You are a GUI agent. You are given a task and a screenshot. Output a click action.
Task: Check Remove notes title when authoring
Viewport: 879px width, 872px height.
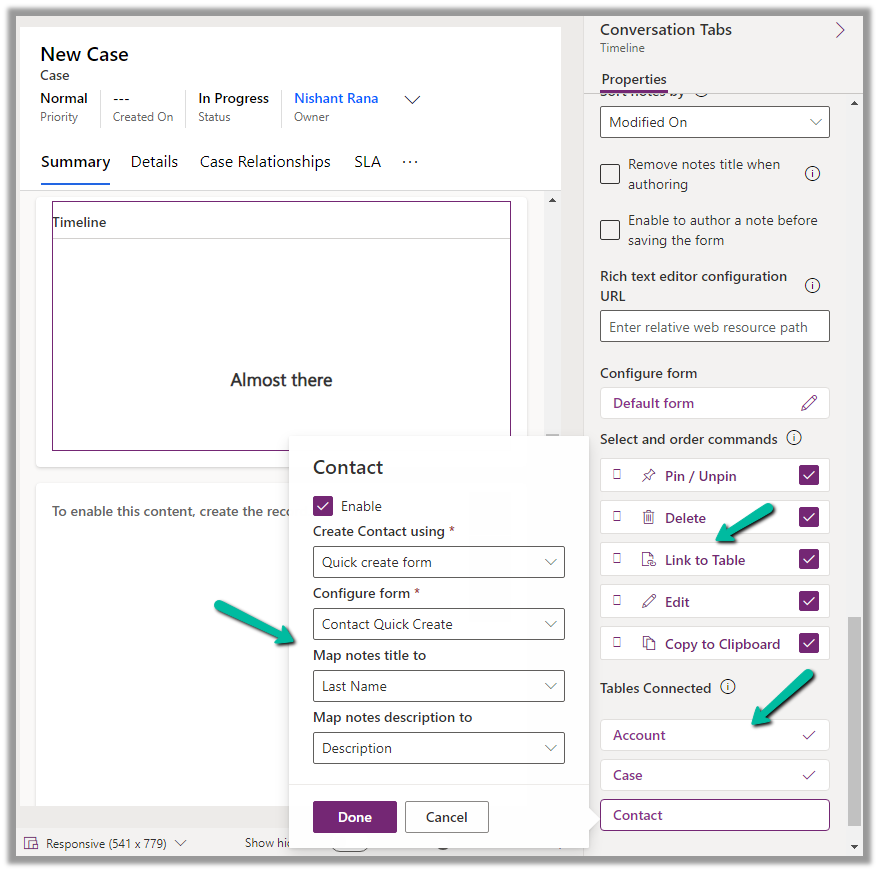pos(610,174)
